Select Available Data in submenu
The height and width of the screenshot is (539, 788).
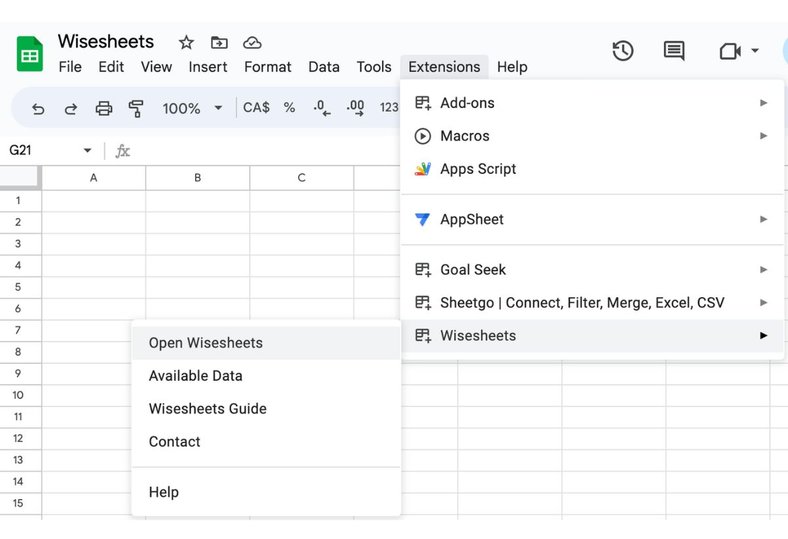266,376
